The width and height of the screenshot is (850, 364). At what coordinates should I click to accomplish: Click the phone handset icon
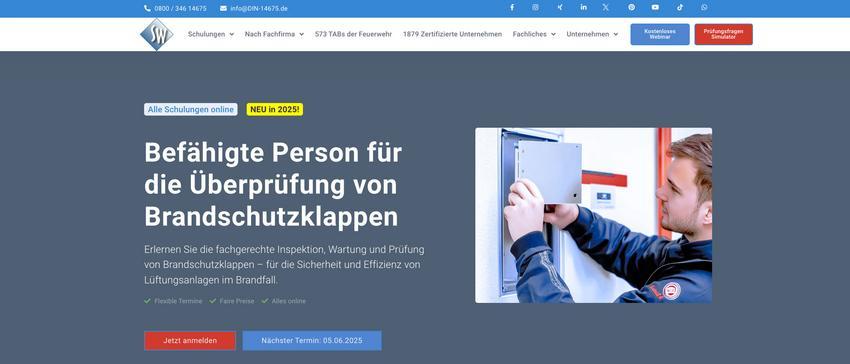point(147,8)
